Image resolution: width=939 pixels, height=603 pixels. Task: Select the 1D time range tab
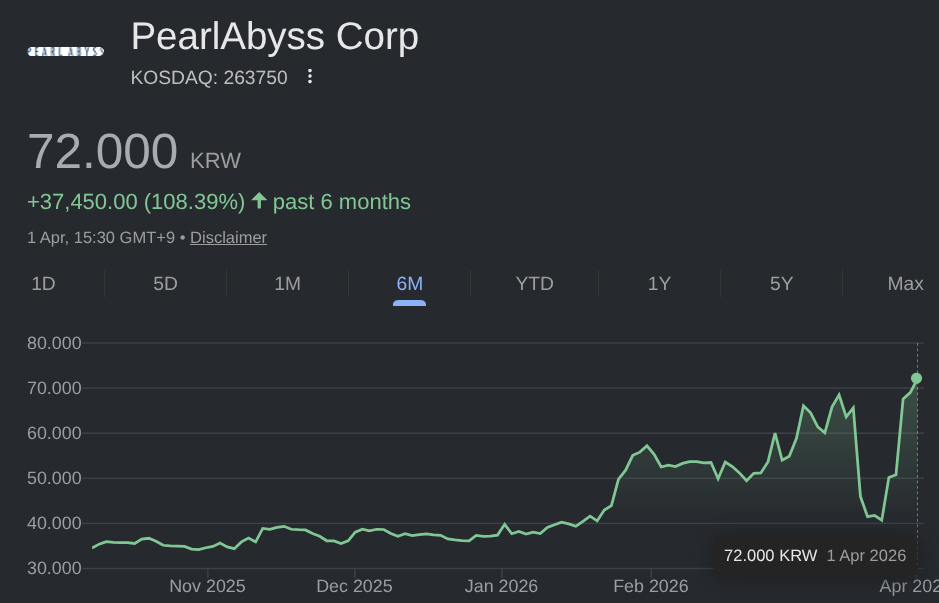pos(43,283)
